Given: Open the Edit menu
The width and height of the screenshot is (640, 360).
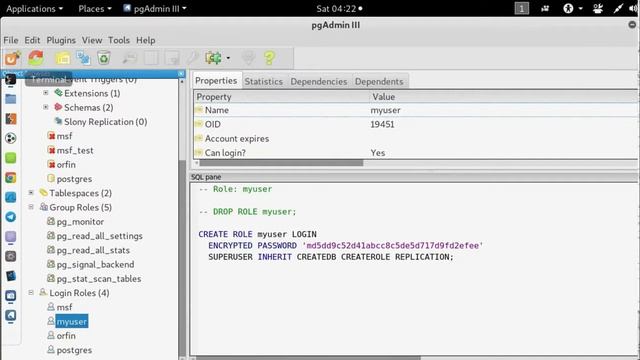Looking at the screenshot, I should pos(32,40).
